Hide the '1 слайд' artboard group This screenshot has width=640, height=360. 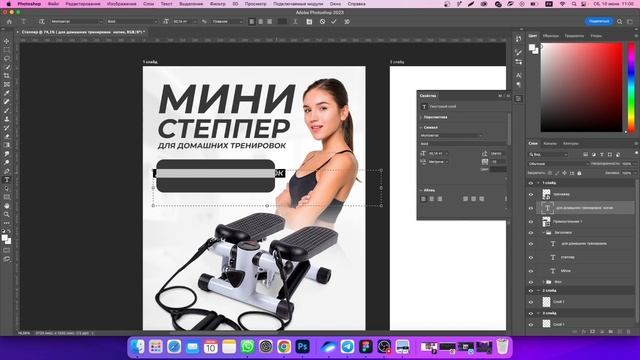(531, 183)
